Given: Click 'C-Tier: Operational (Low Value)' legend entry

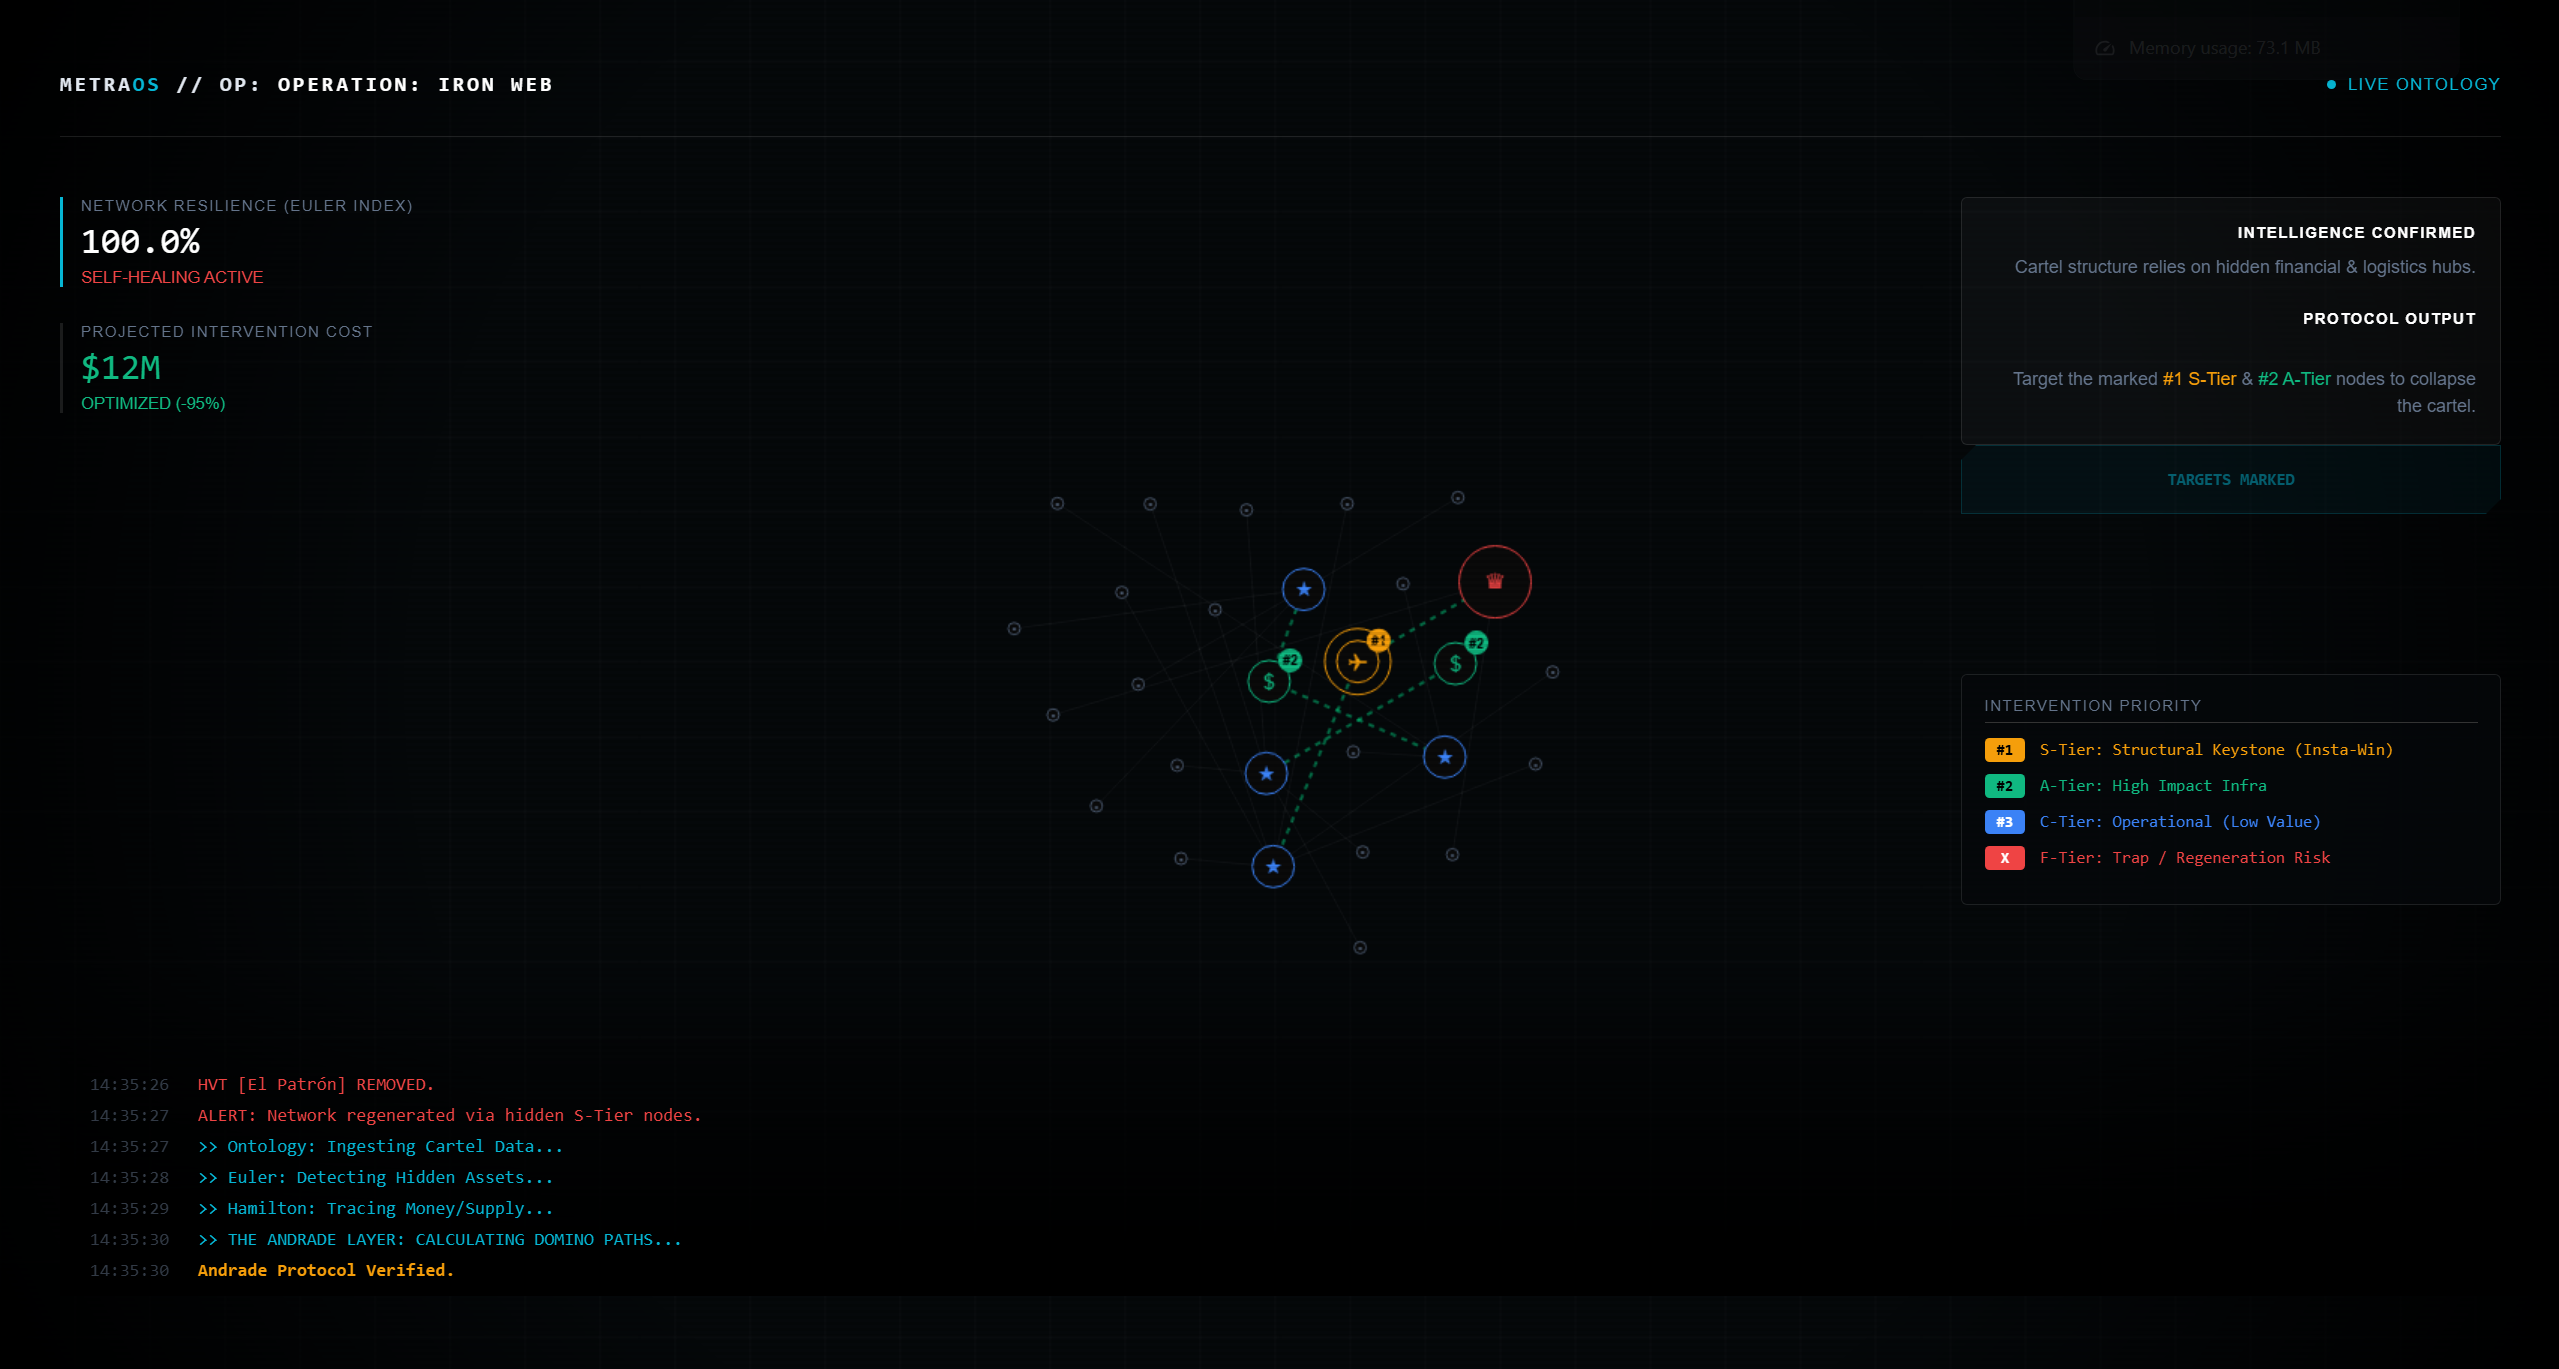Looking at the screenshot, I should click(x=2180, y=822).
